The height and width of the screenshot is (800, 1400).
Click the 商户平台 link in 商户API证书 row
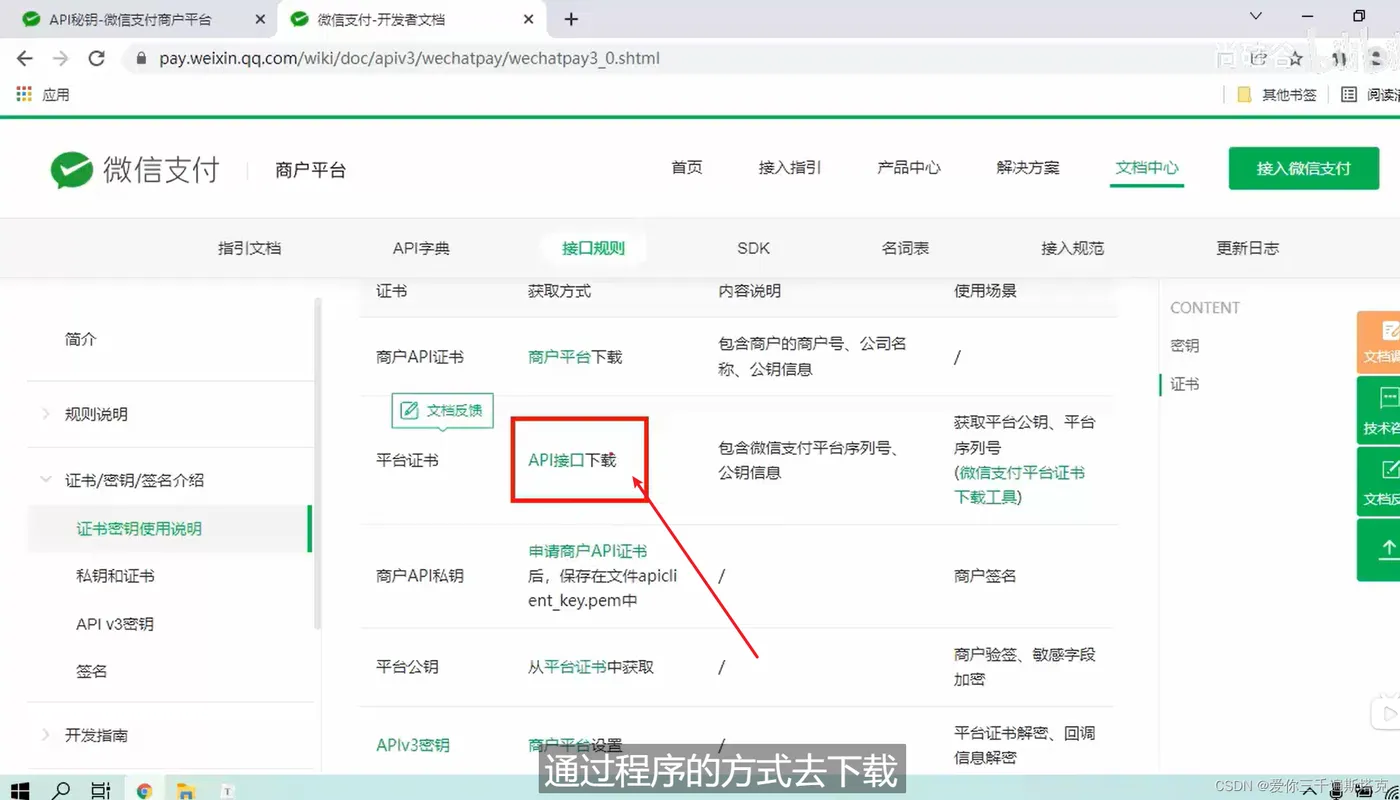pos(559,357)
